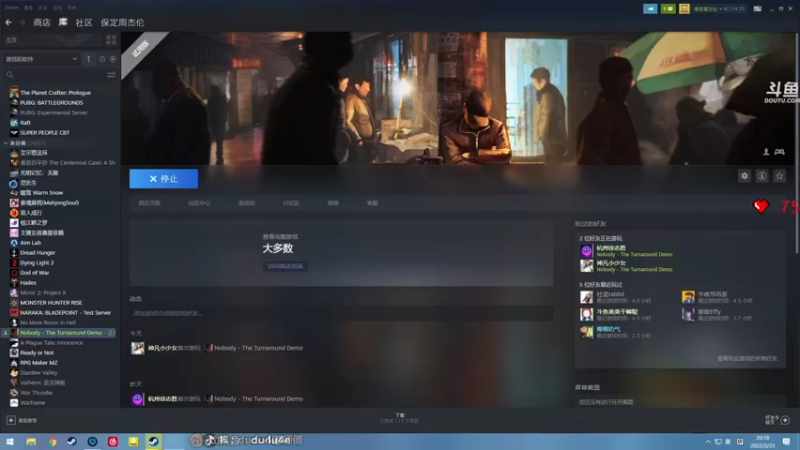This screenshot has height=450, width=800.
Task: Launch File Explorer from the taskbar
Action: point(31,441)
